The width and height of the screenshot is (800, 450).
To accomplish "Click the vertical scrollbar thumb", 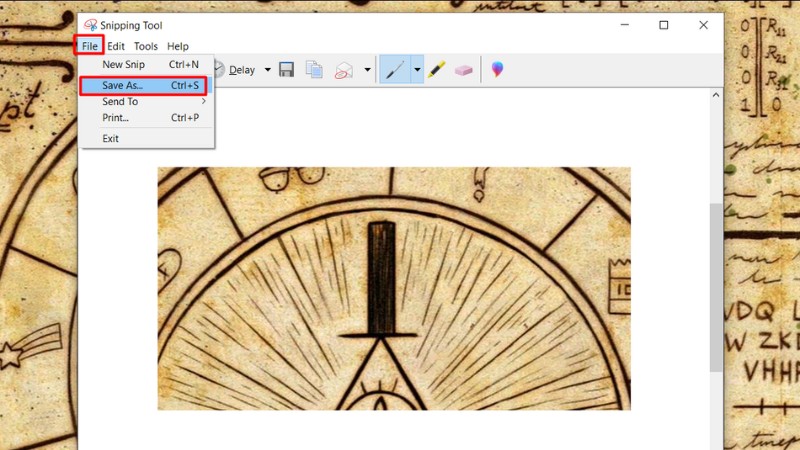I will point(716,287).
